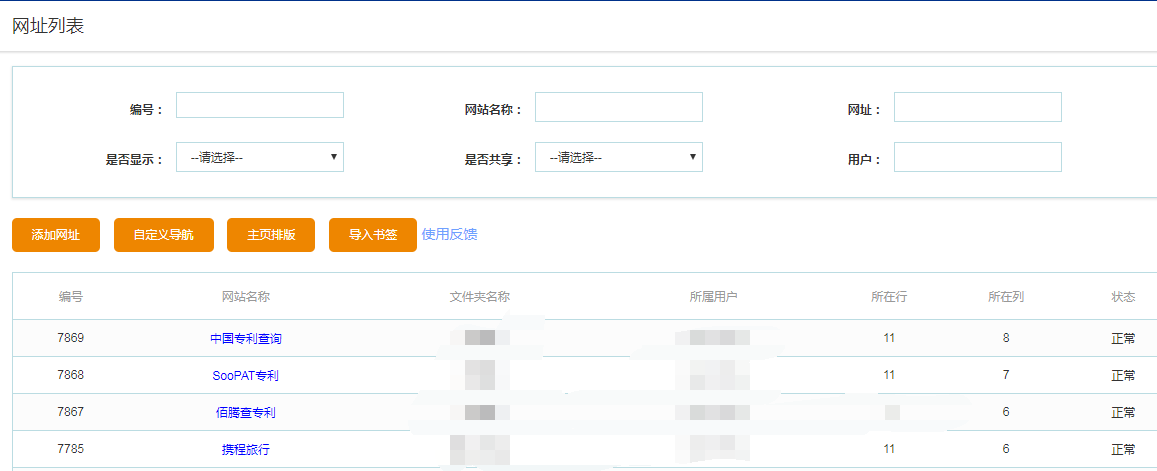The width and height of the screenshot is (1157, 471).
Task: Expand the 是否共享 dropdown
Action: click(x=618, y=157)
